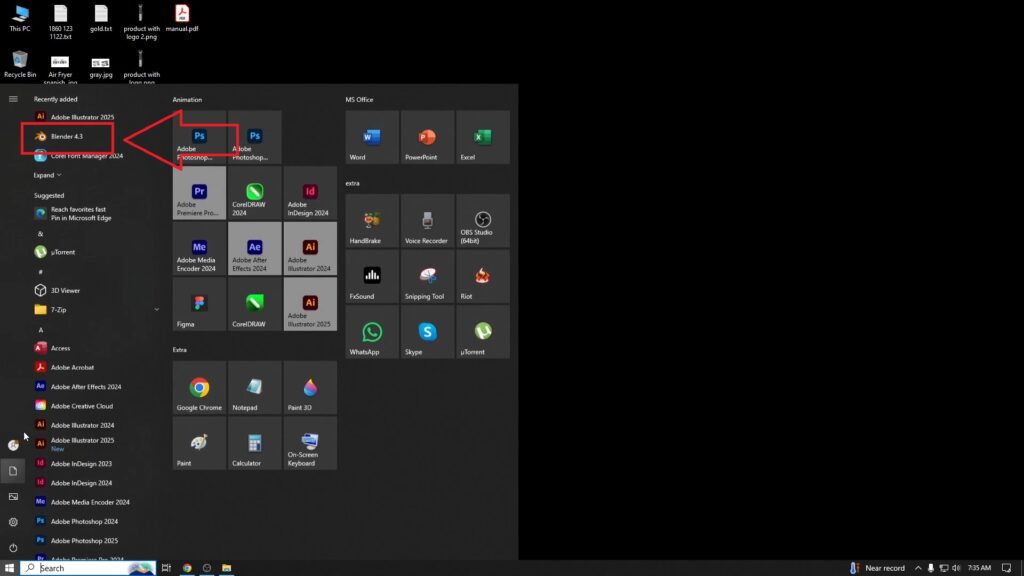Launch Adobe Media Encoder 2024 tile
Screen dimensions: 1024x576
199,248
